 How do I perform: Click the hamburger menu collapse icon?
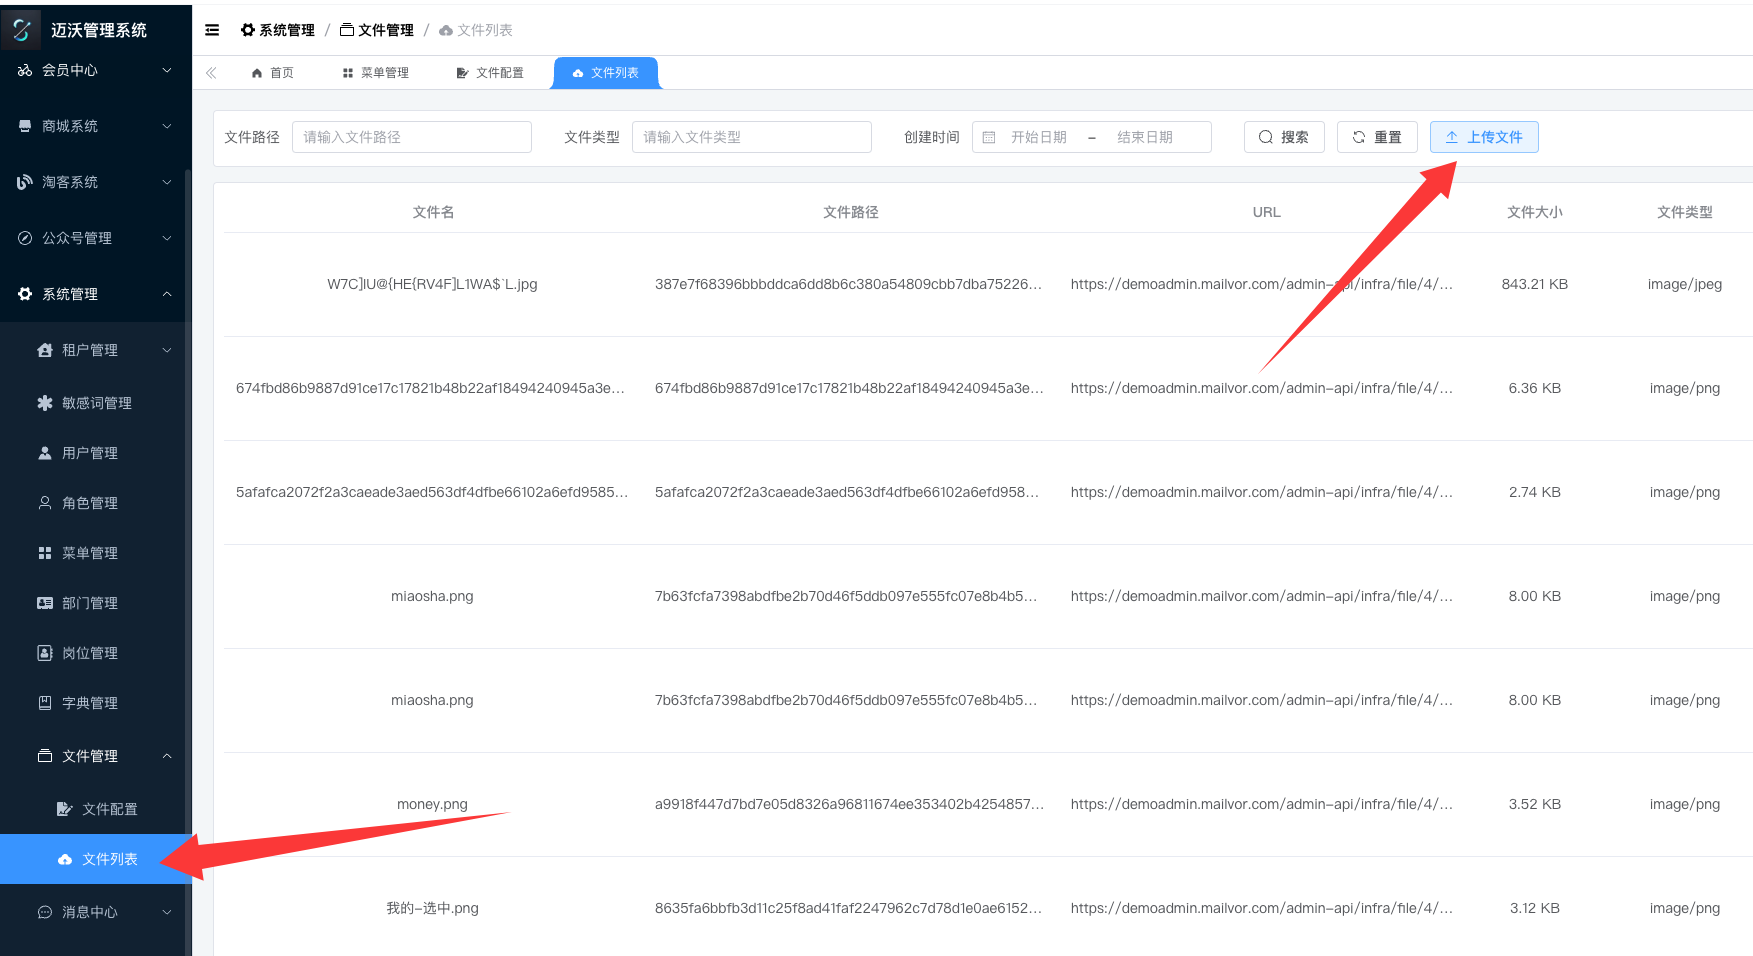pos(212,30)
